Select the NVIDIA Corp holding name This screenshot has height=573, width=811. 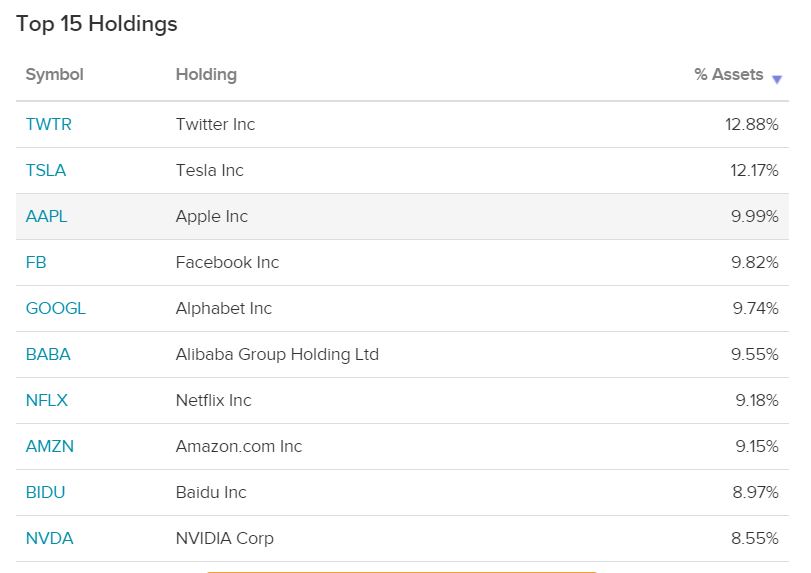point(224,538)
